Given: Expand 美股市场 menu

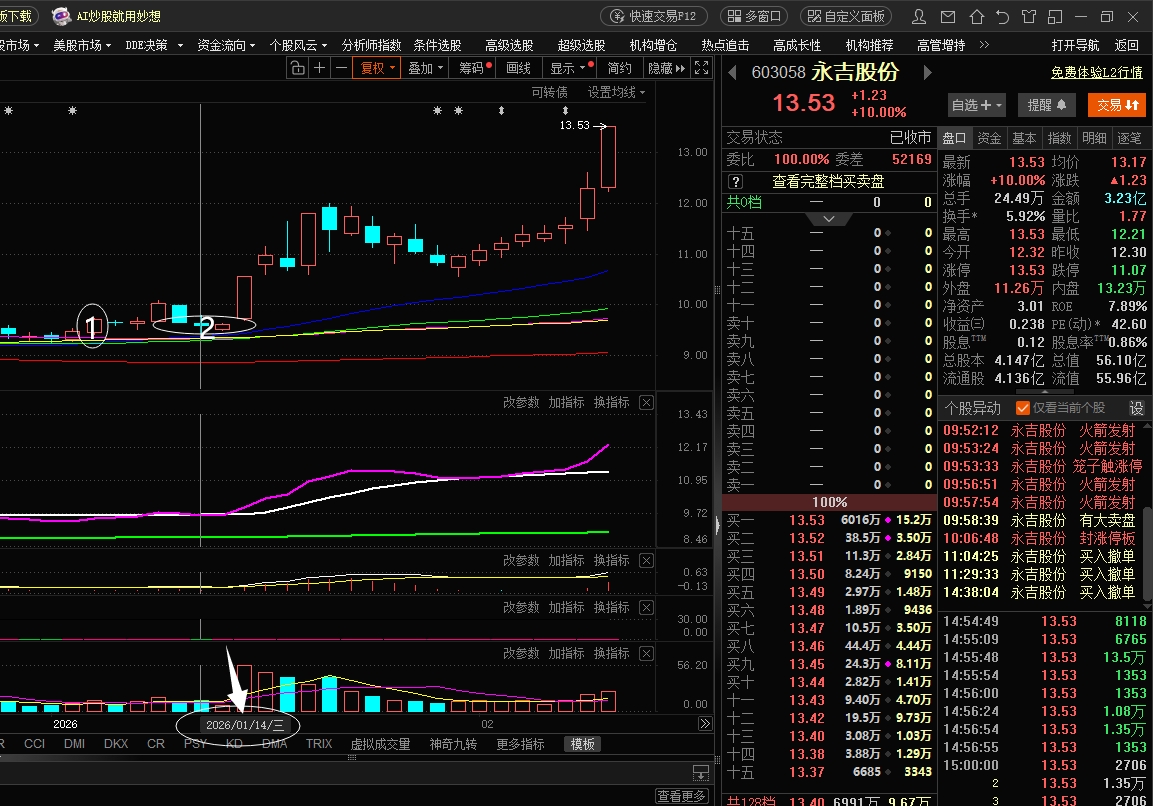Looking at the screenshot, I should click(x=82, y=45).
